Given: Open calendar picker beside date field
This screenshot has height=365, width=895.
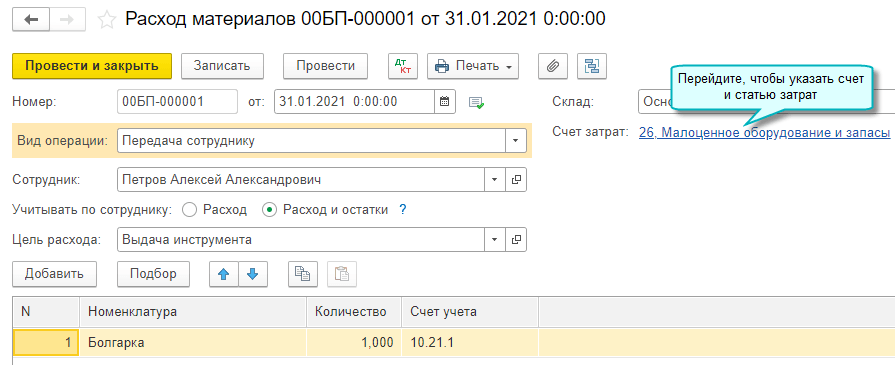Looking at the screenshot, I should (x=445, y=102).
